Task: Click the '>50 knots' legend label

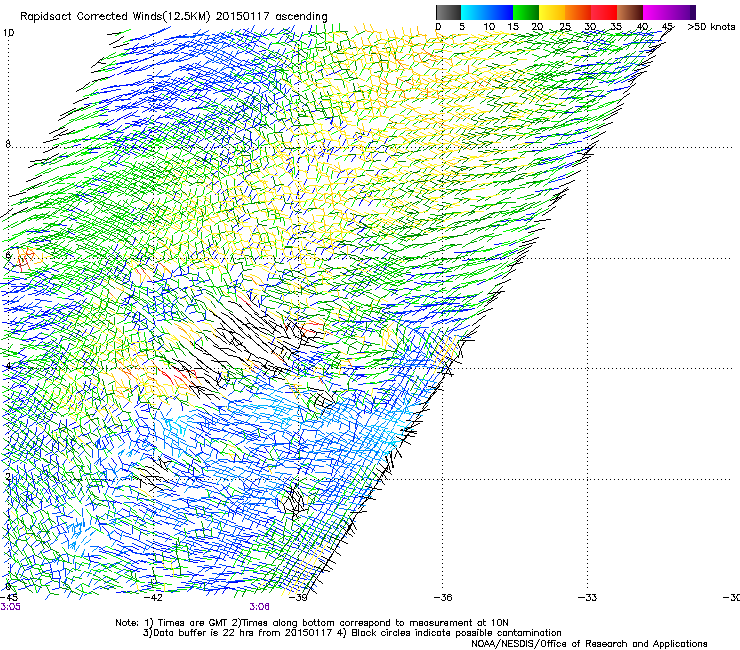Action: [711, 27]
